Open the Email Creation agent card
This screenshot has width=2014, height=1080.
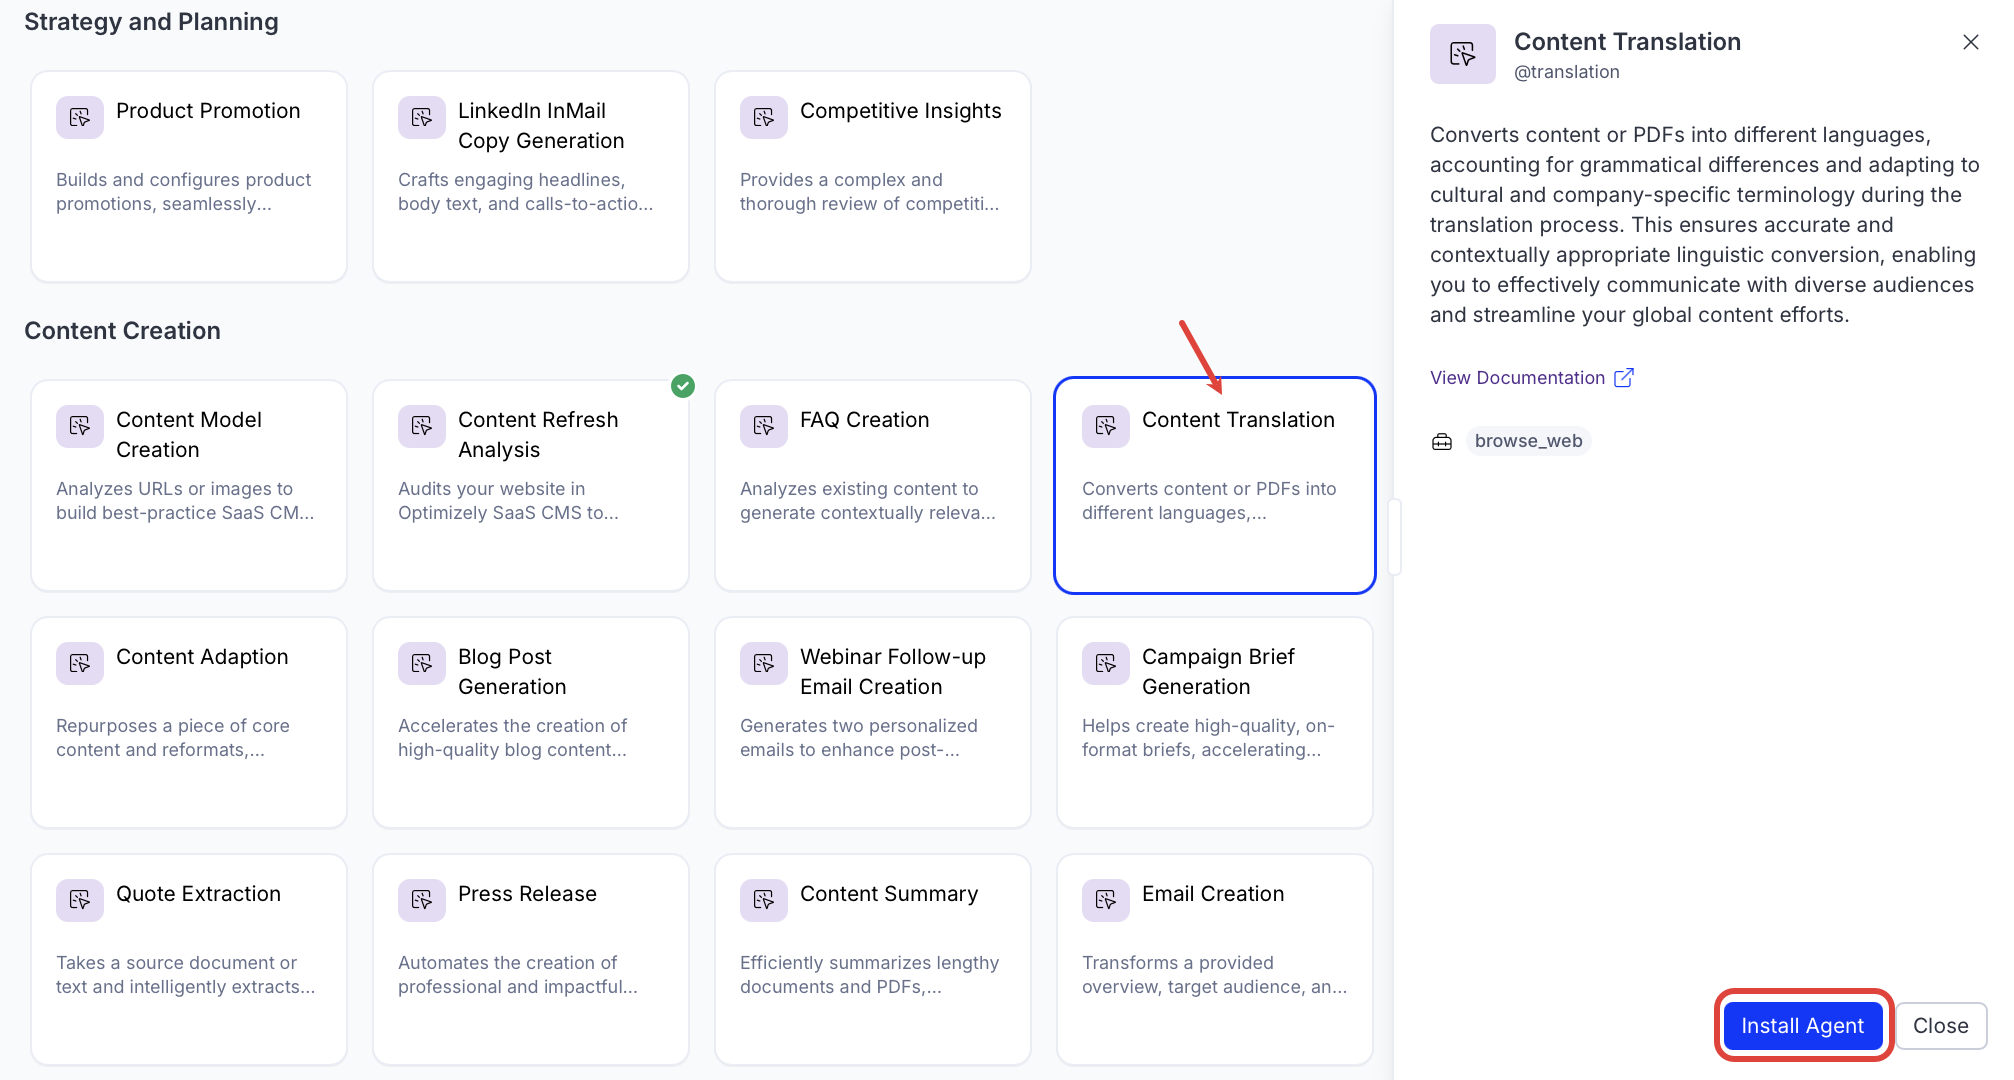pos(1215,959)
